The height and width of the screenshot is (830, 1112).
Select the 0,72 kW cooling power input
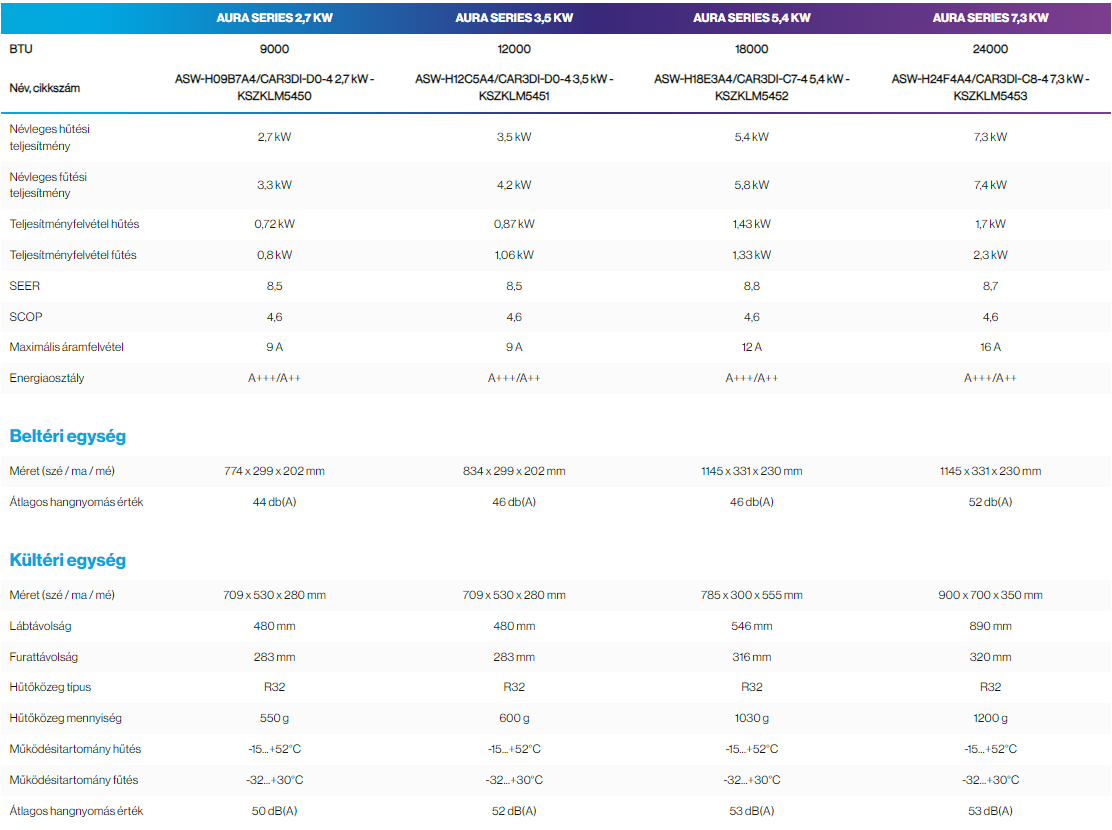274,224
